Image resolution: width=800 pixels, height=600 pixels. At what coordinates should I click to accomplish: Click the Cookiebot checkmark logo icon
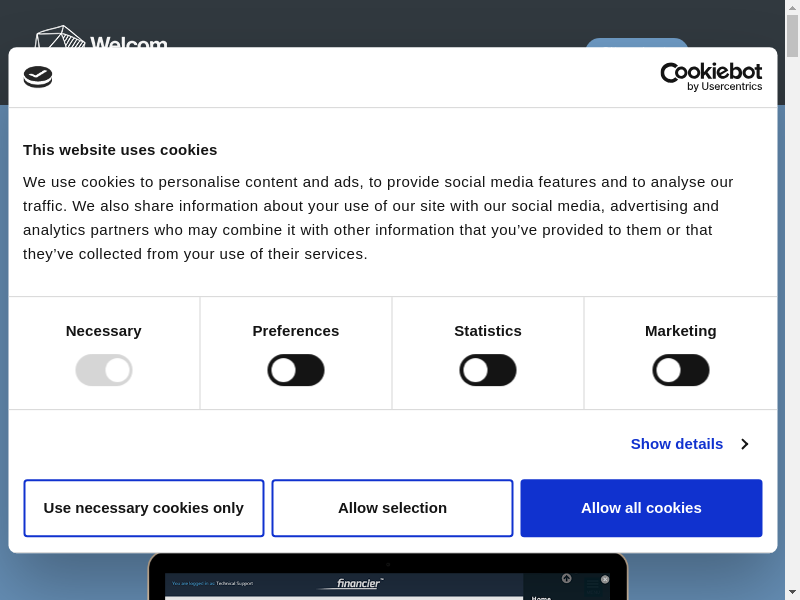tap(38, 77)
